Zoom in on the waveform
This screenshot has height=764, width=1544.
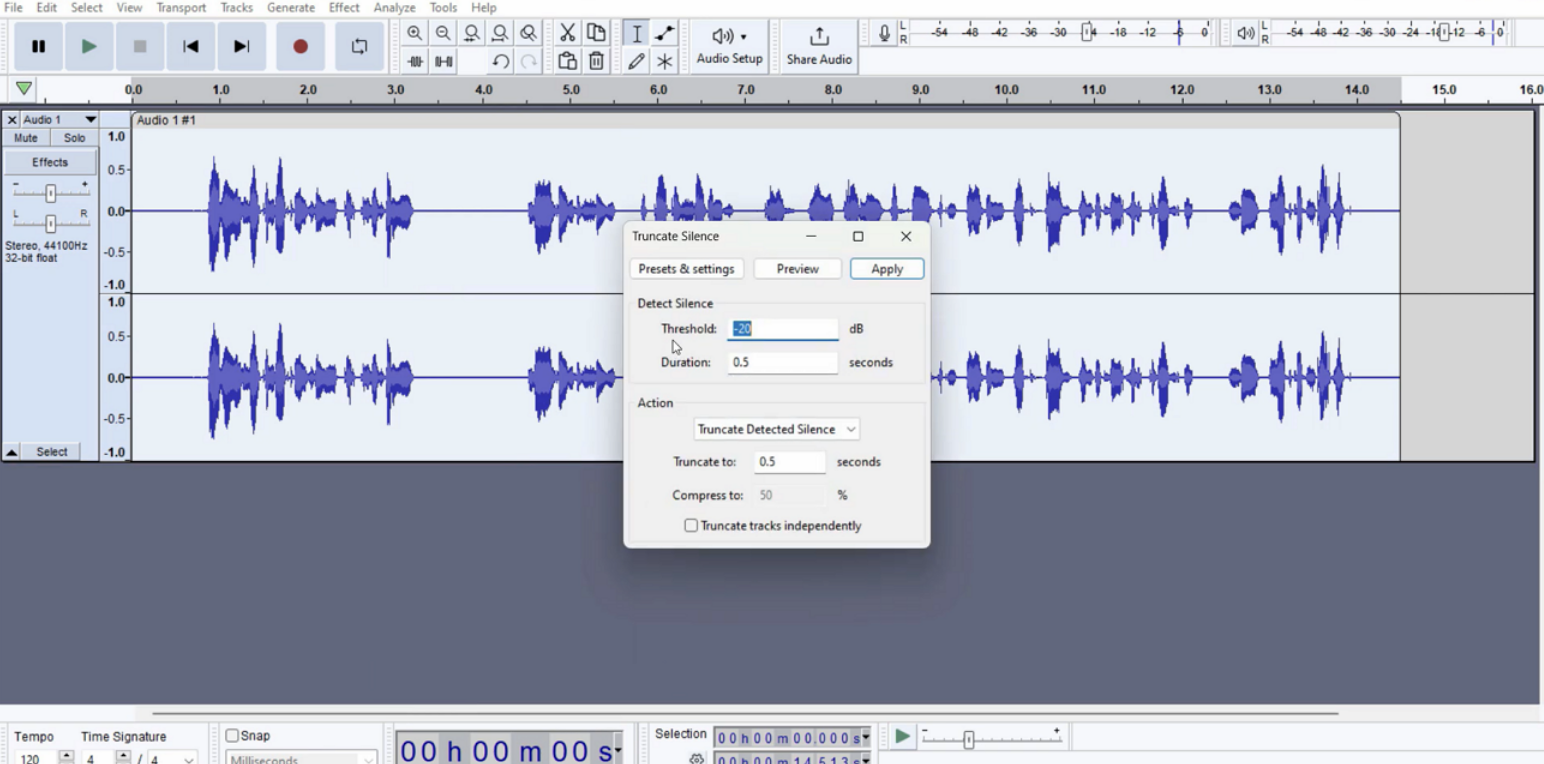coord(414,33)
